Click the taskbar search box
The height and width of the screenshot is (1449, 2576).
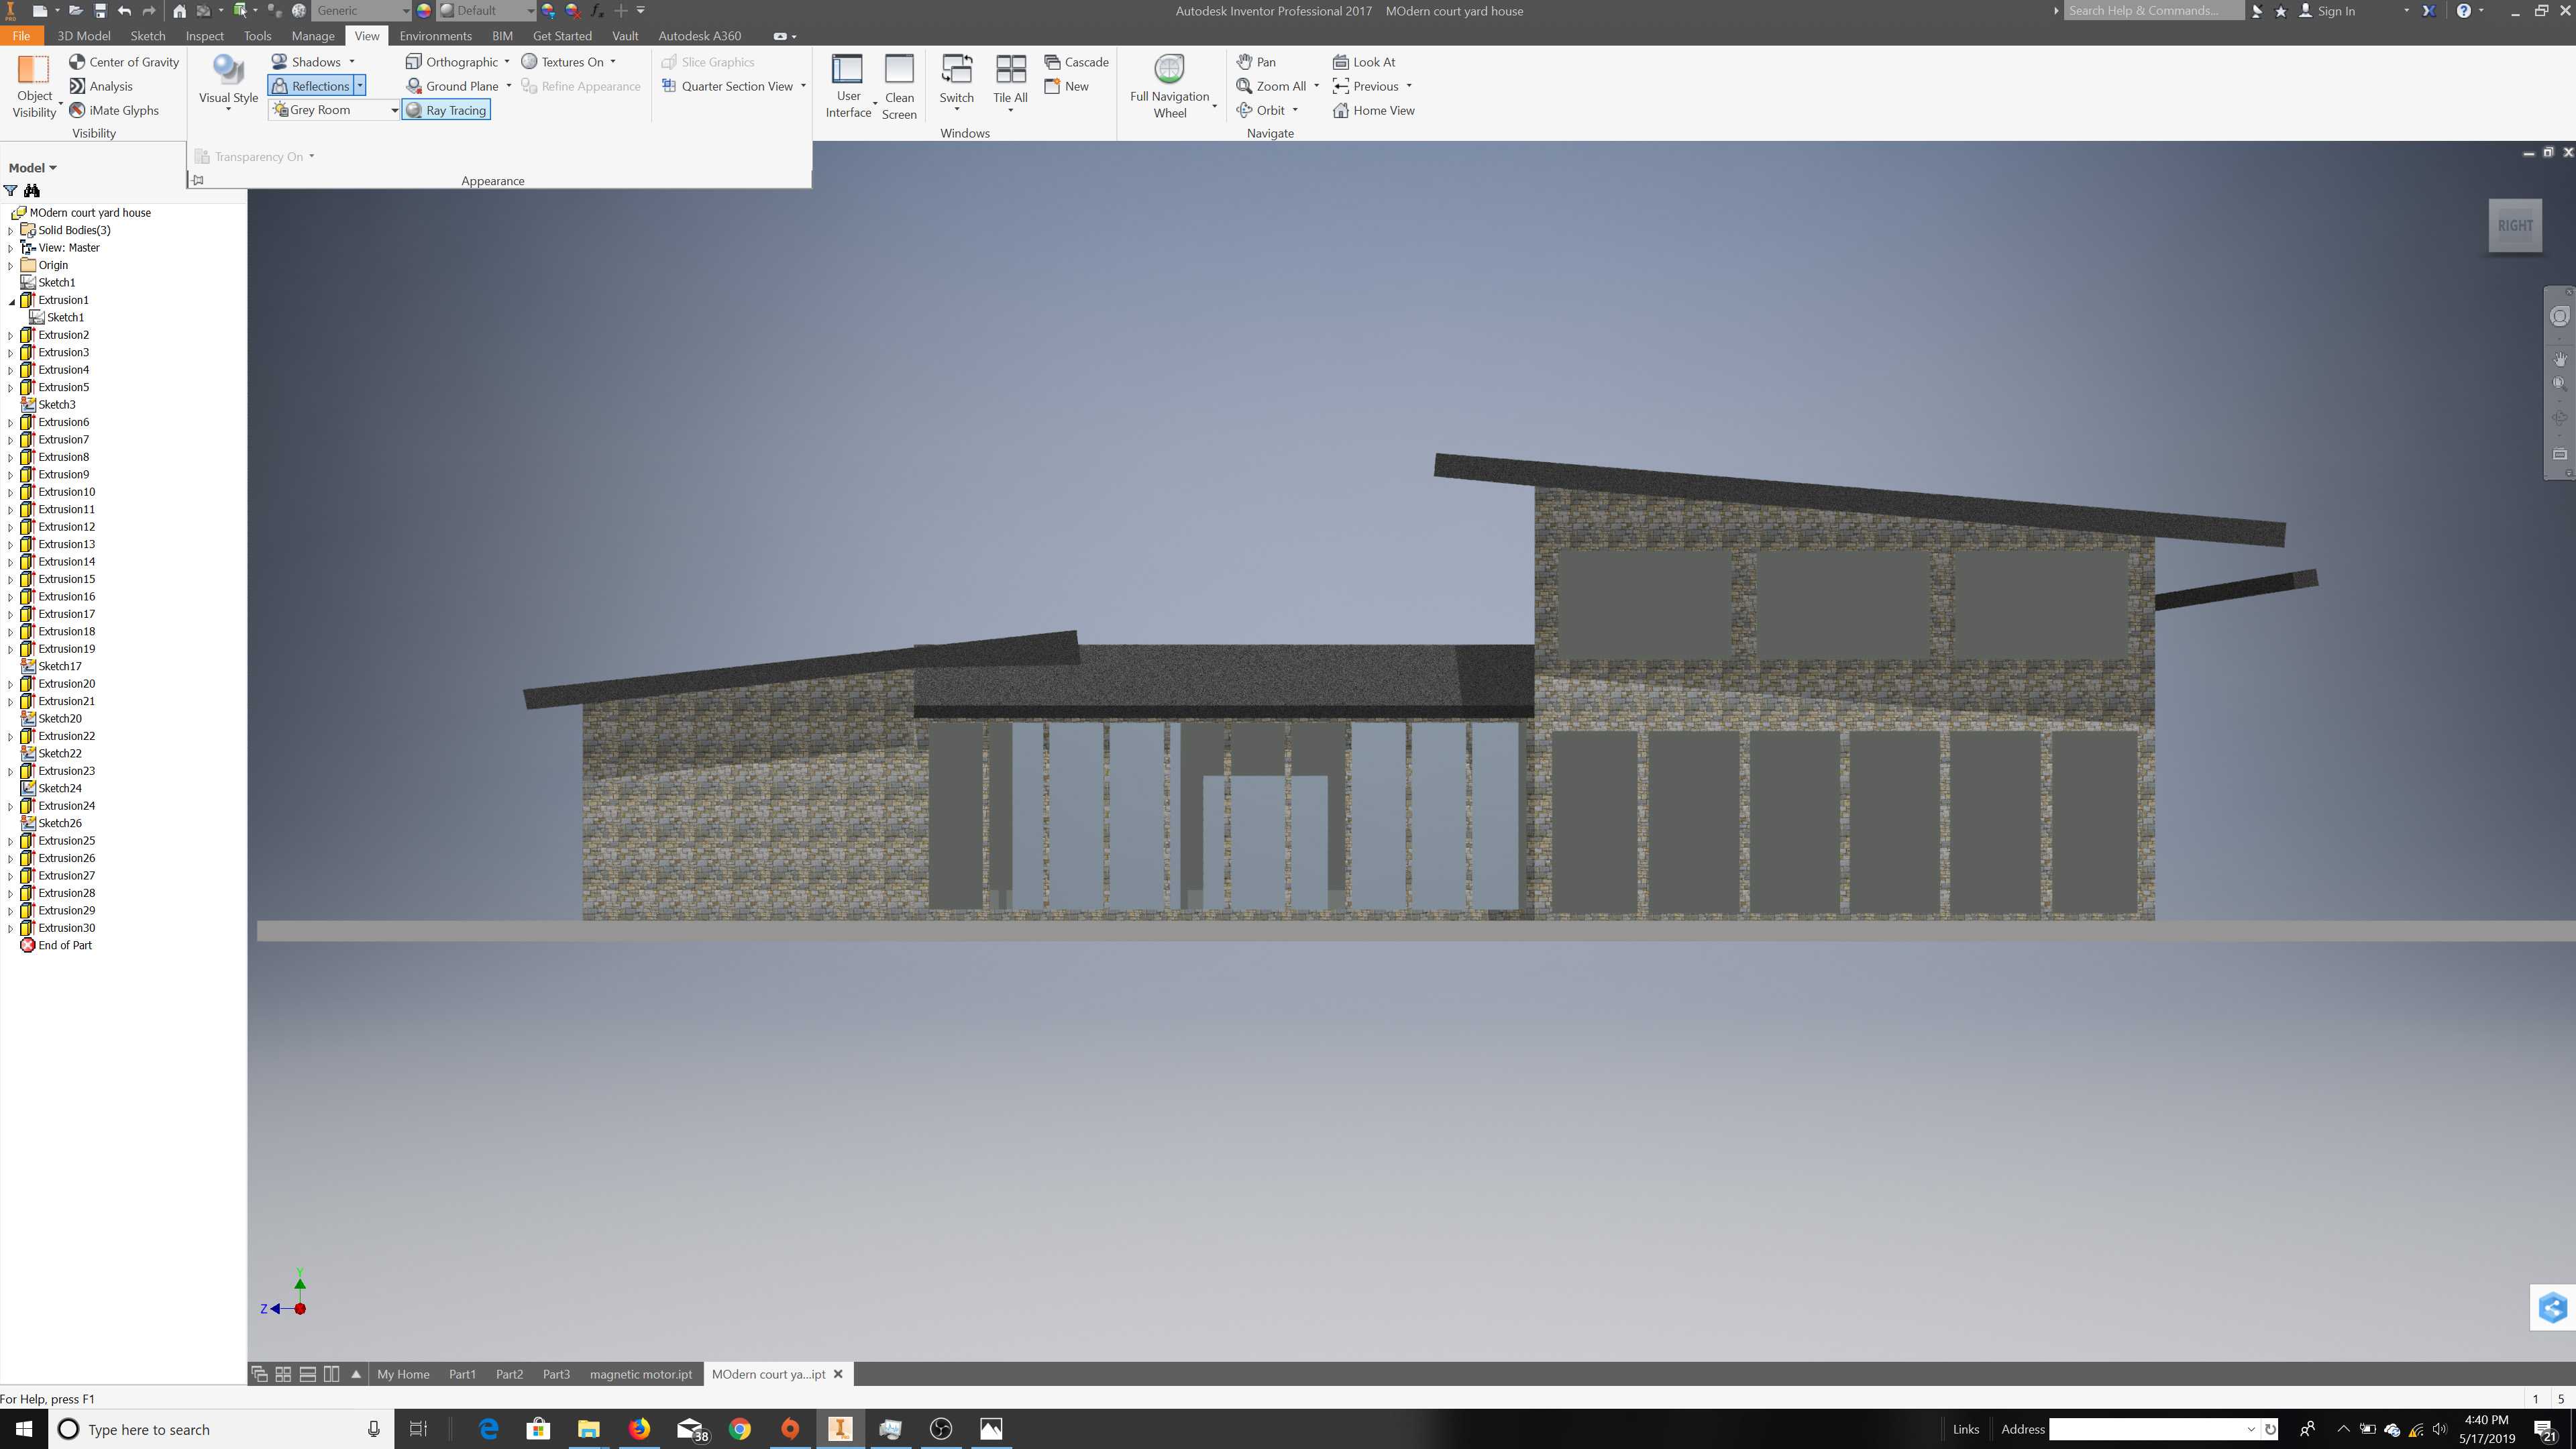[x=220, y=1429]
